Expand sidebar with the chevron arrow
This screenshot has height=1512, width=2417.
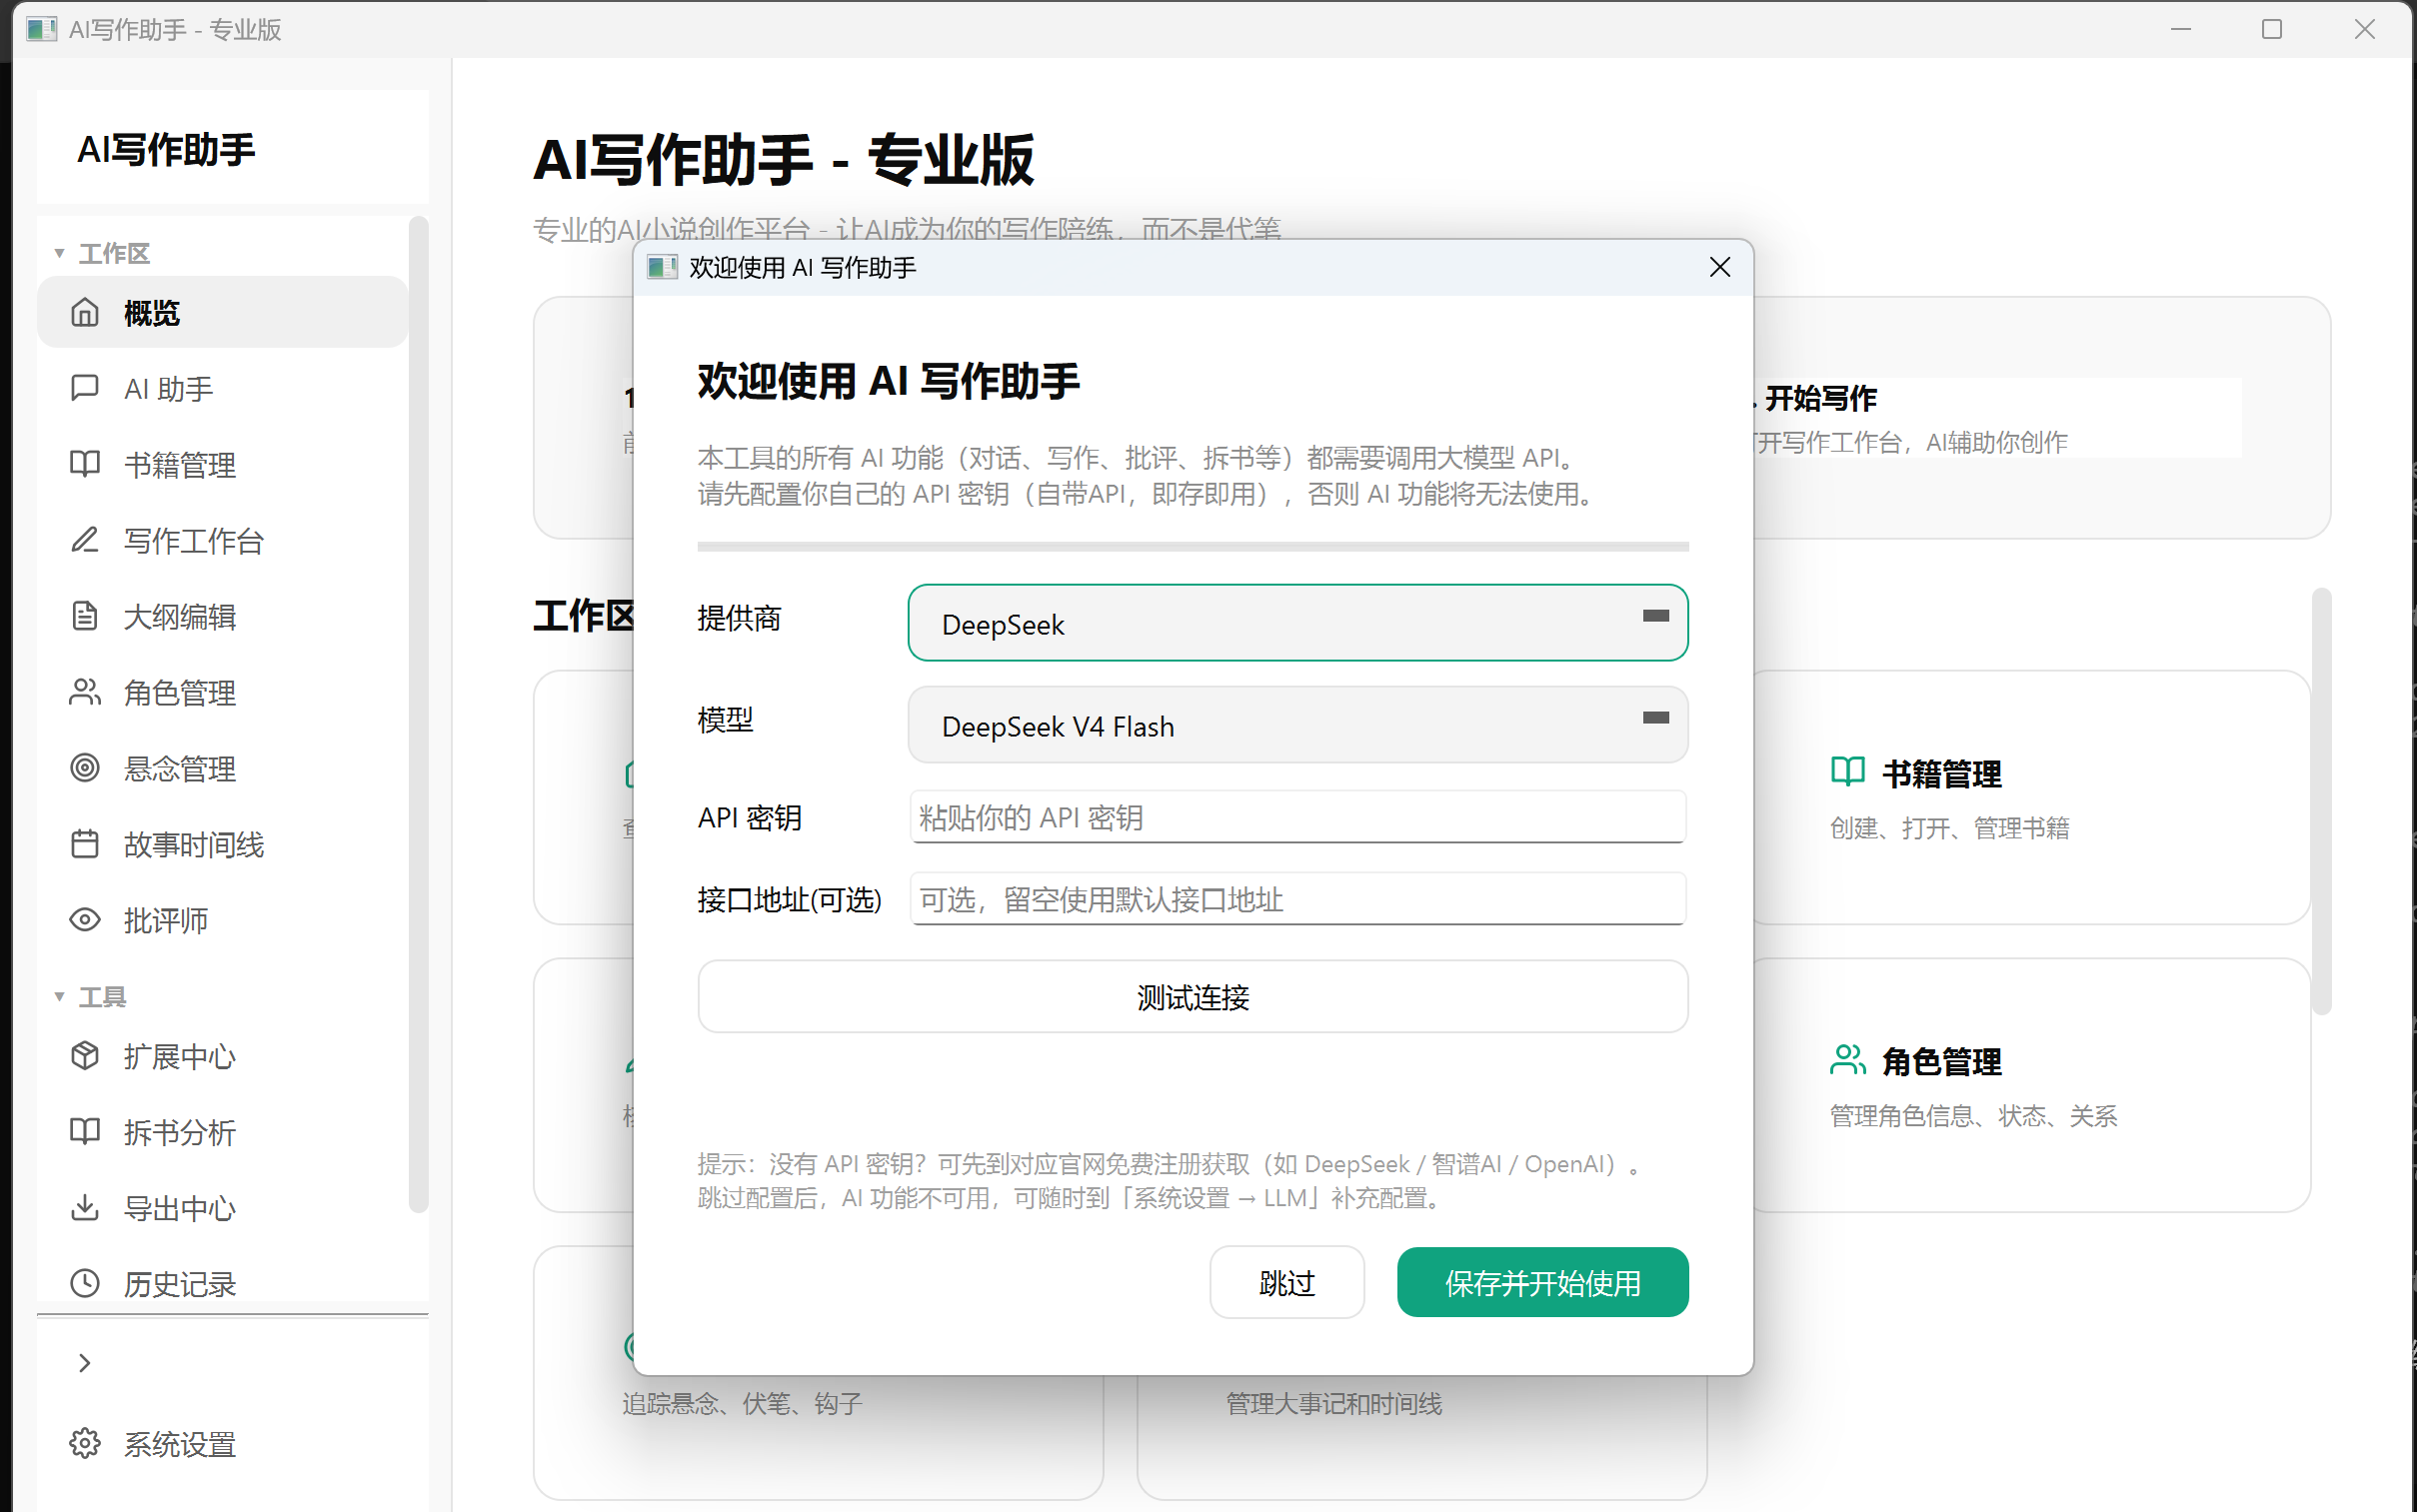(x=85, y=1364)
